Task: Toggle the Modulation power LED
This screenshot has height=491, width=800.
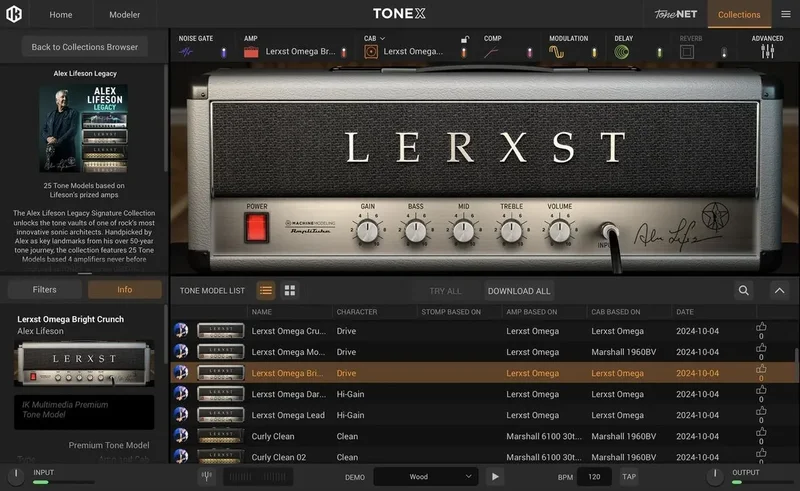Action: click(594, 52)
